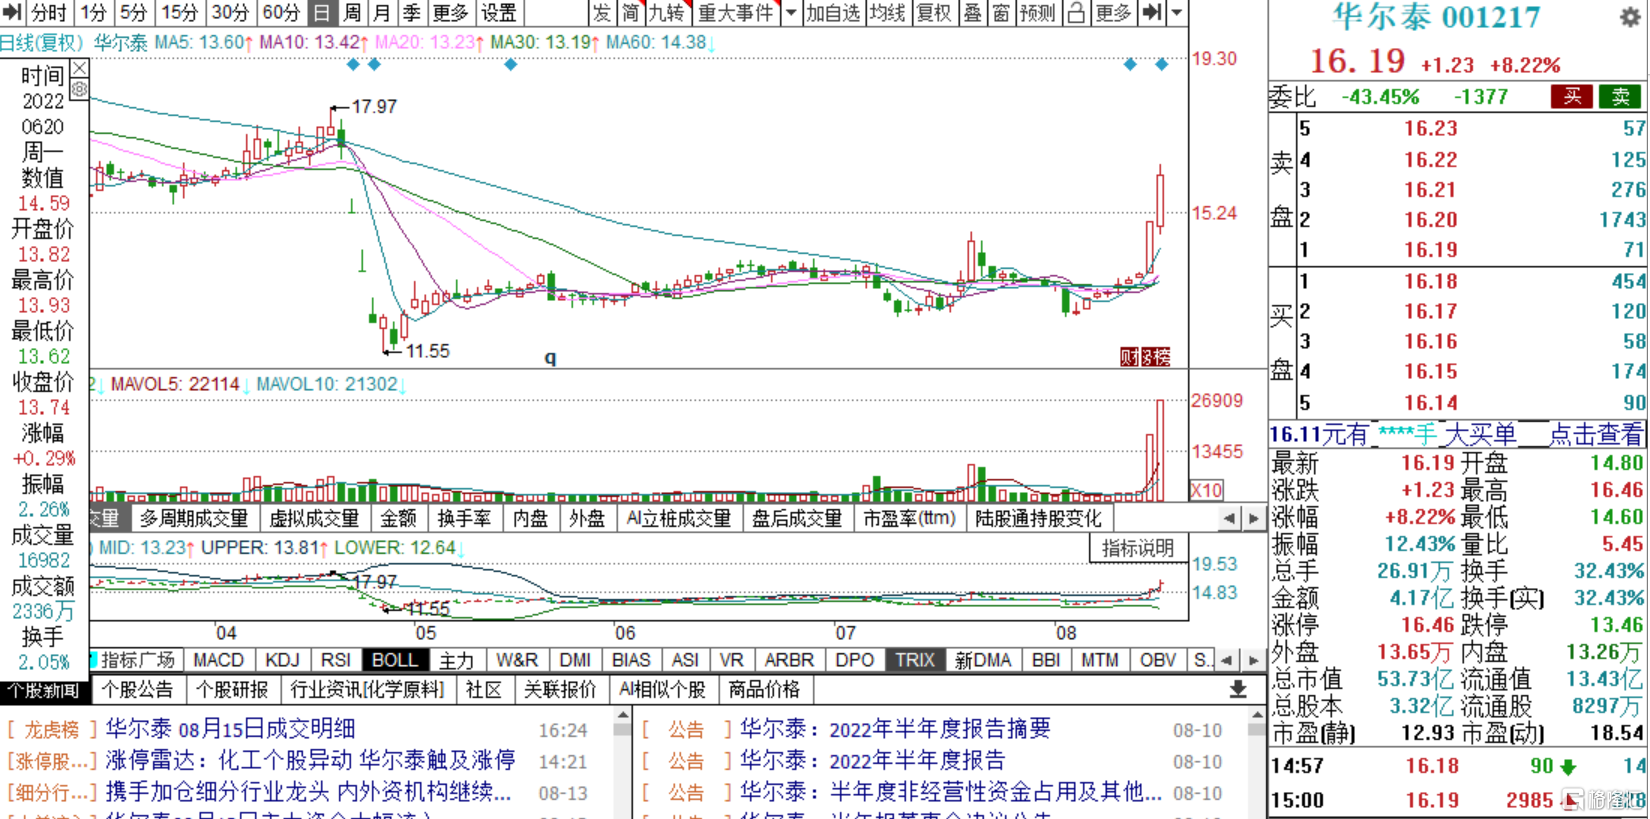
Task: Download news list with the download arrow icon
Action: [1238, 689]
